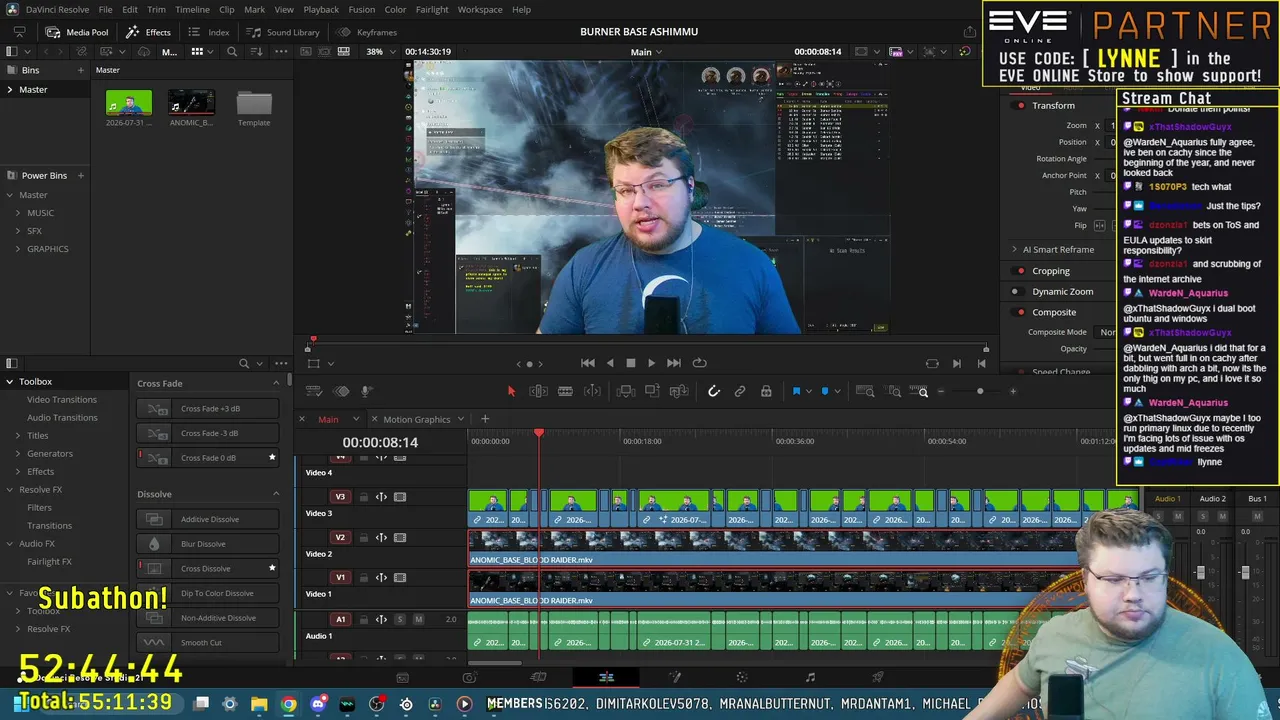Mute the Audio 1 track
The height and width of the screenshot is (720, 1280).
pos(418,619)
